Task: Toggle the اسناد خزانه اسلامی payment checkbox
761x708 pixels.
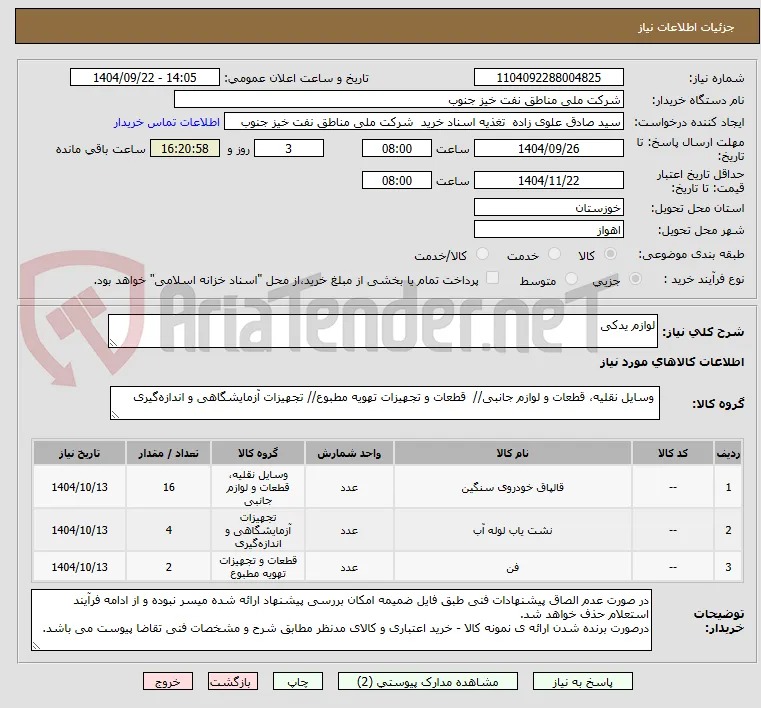Action: click(x=492, y=278)
